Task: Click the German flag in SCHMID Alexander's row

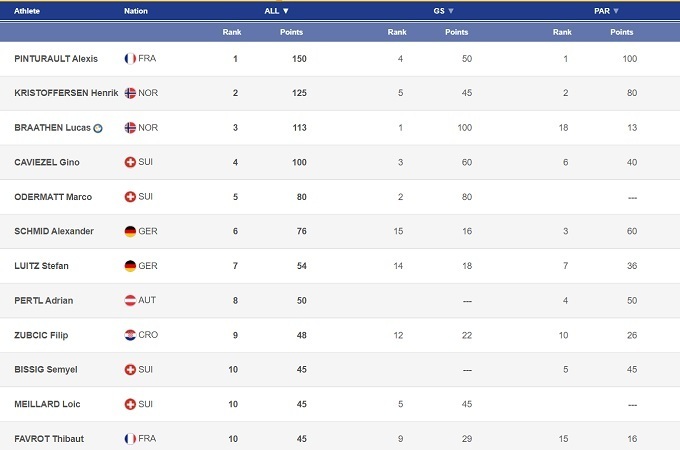Action: 130,231
